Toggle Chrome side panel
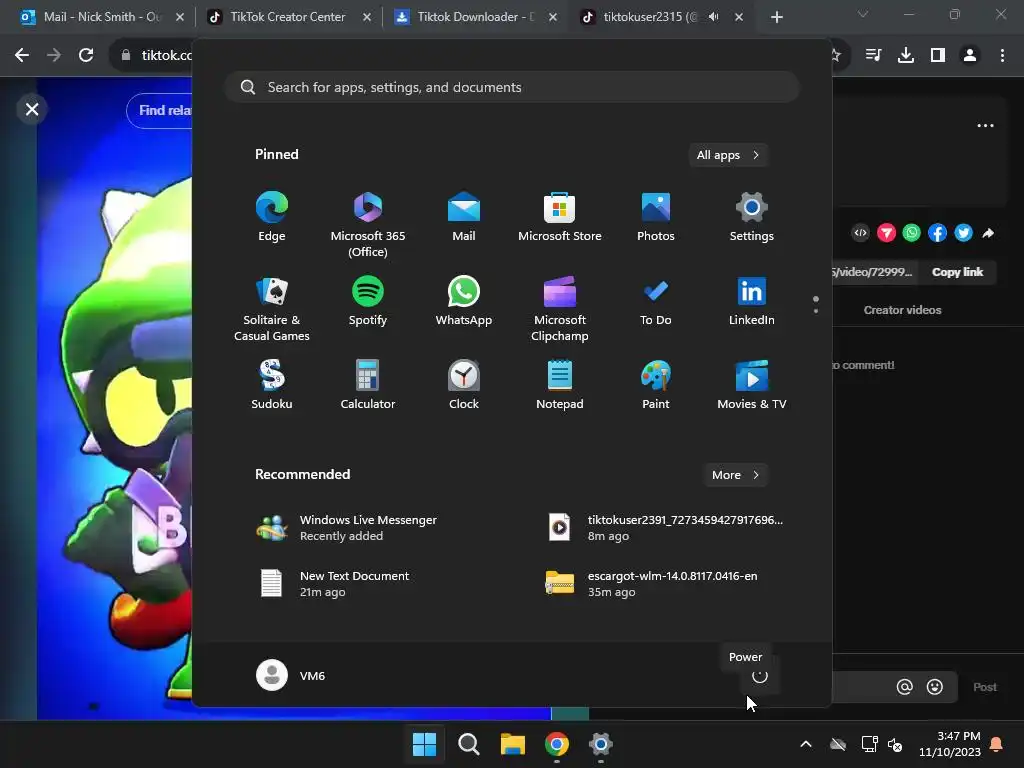 pyautogui.click(x=938, y=55)
